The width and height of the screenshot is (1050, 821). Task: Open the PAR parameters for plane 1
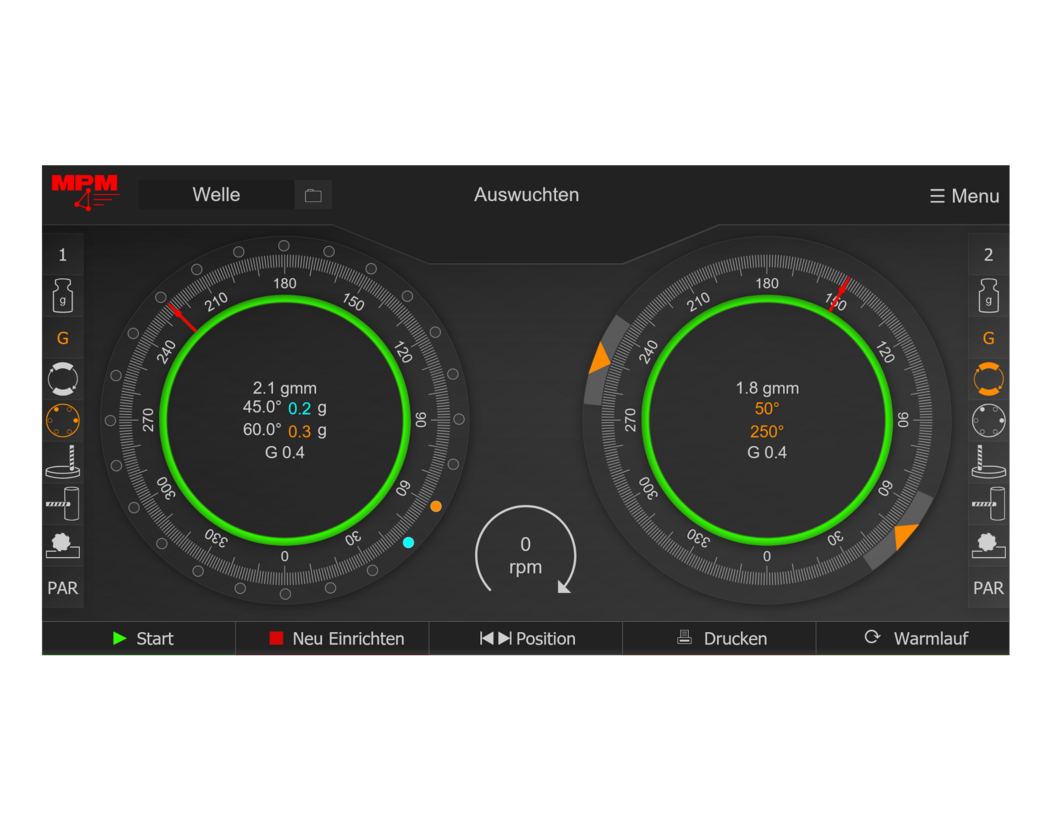click(63, 588)
